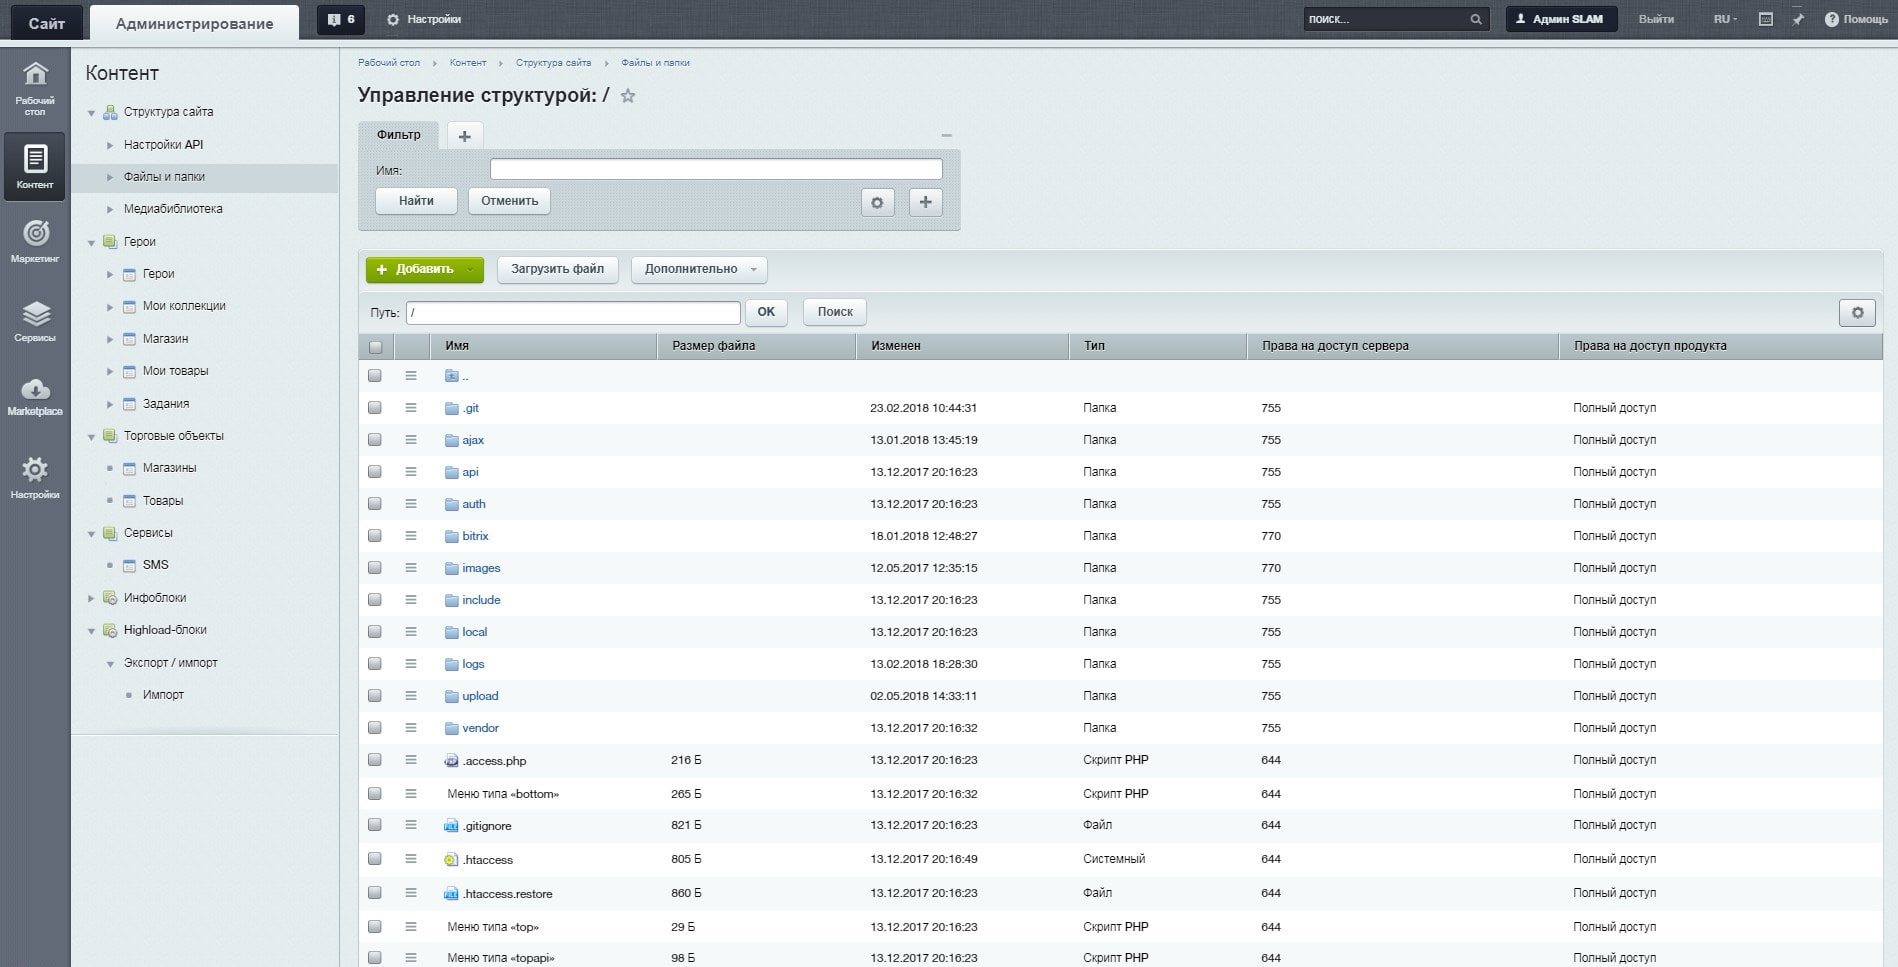1898x967 pixels.
Task: Collapse the Герои top-level tree node
Action: [91, 242]
